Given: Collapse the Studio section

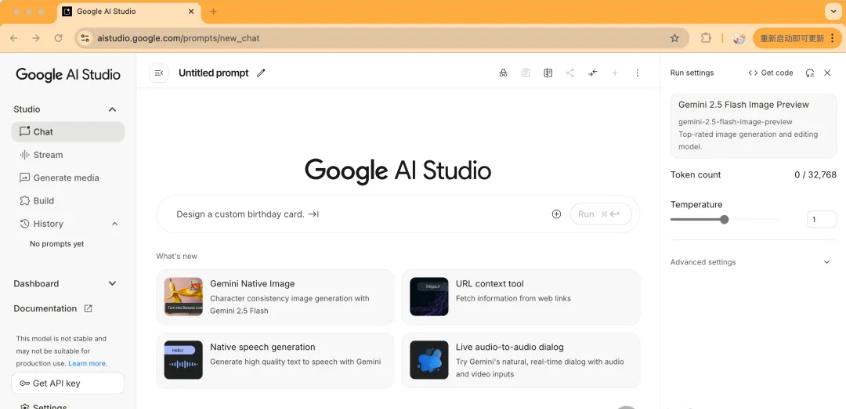Looking at the screenshot, I should (112, 109).
